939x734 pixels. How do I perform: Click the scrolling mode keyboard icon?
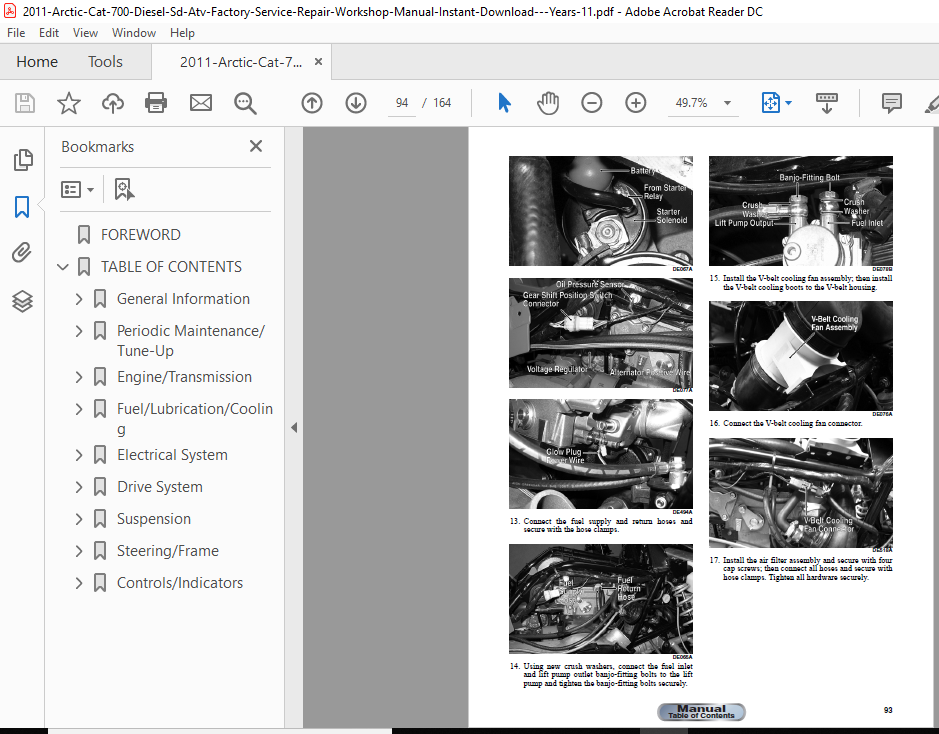(827, 103)
